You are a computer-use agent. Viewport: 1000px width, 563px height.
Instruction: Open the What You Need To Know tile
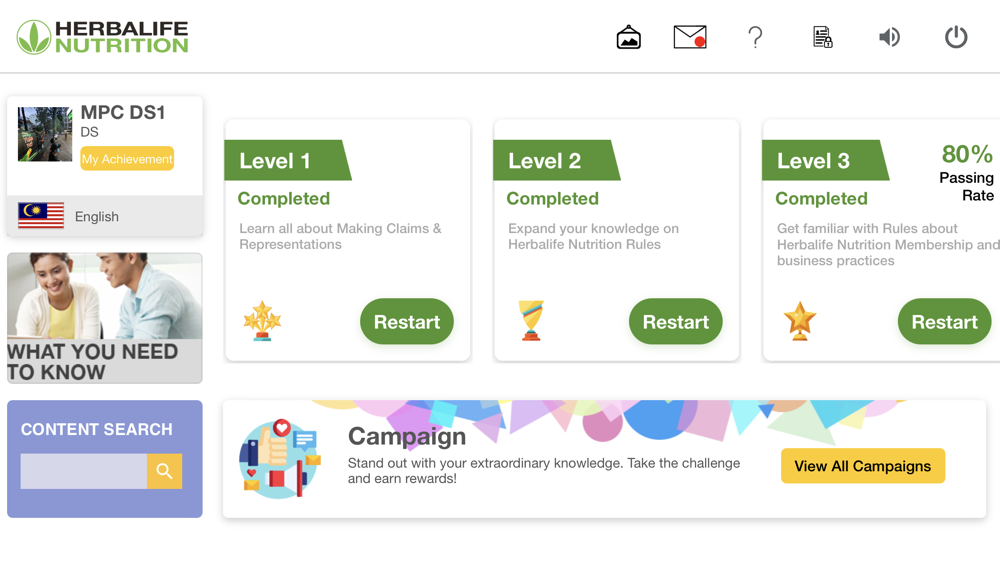(x=105, y=318)
